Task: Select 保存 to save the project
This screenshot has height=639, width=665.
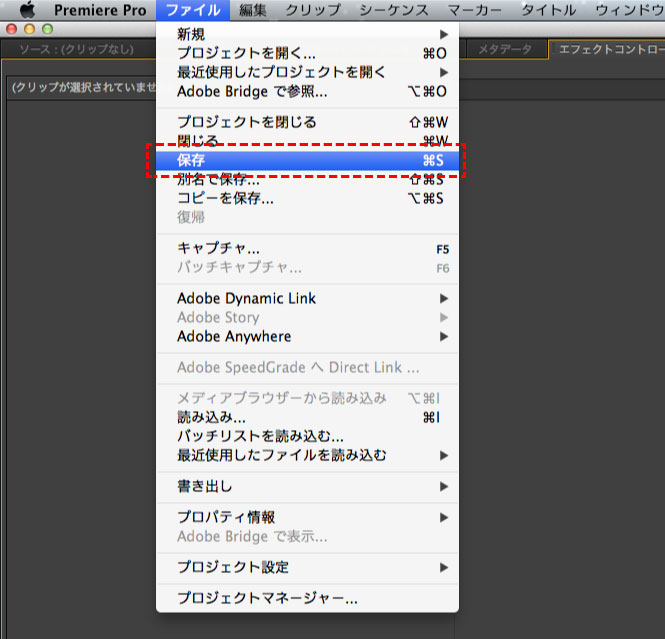Action: (x=307, y=160)
